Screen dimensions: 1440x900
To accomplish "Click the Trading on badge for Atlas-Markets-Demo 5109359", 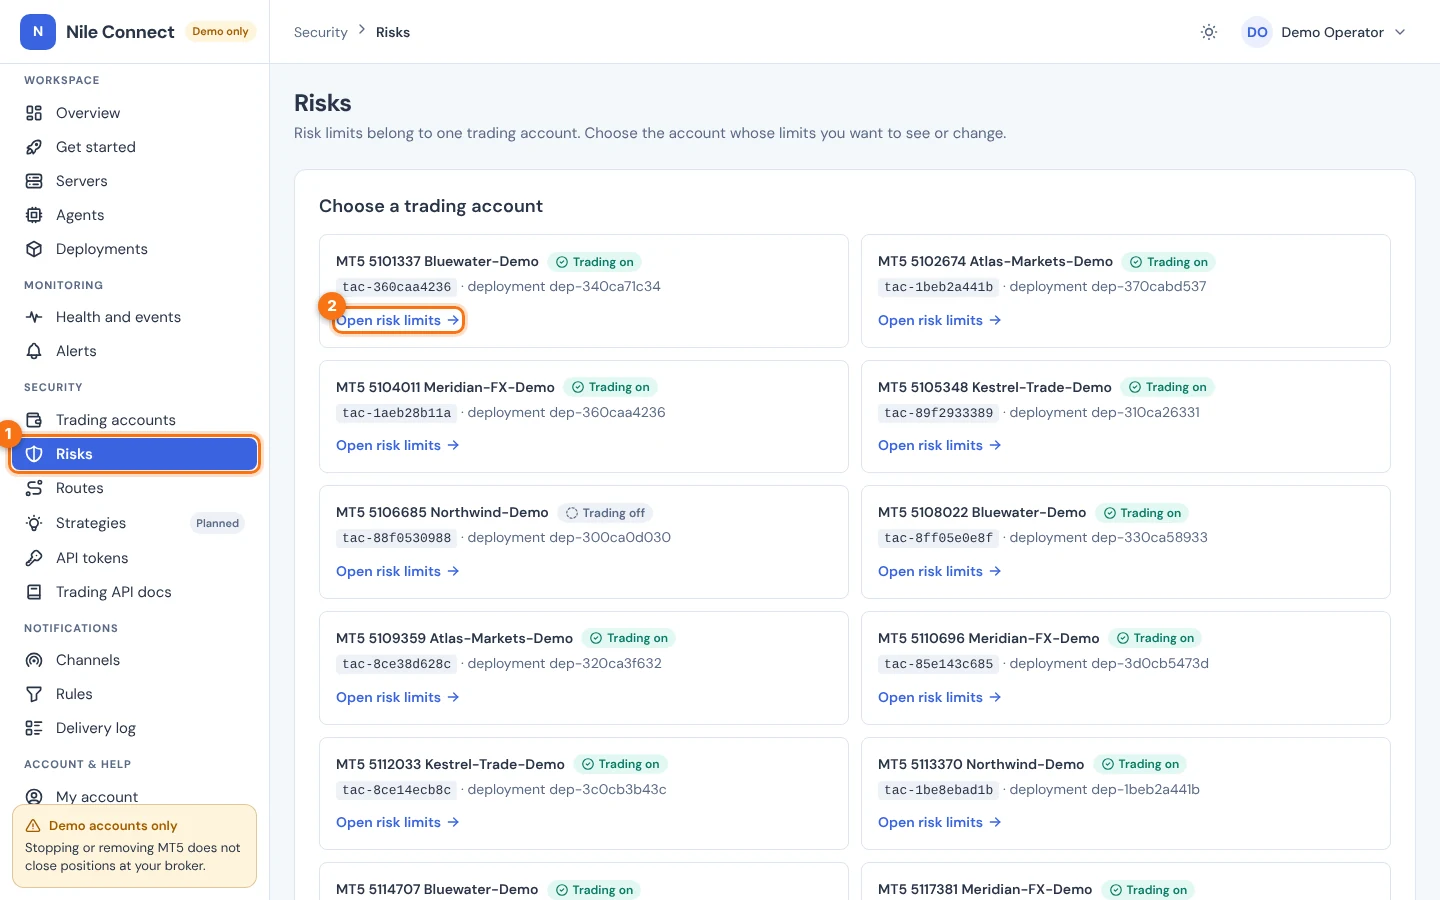I will click(629, 638).
